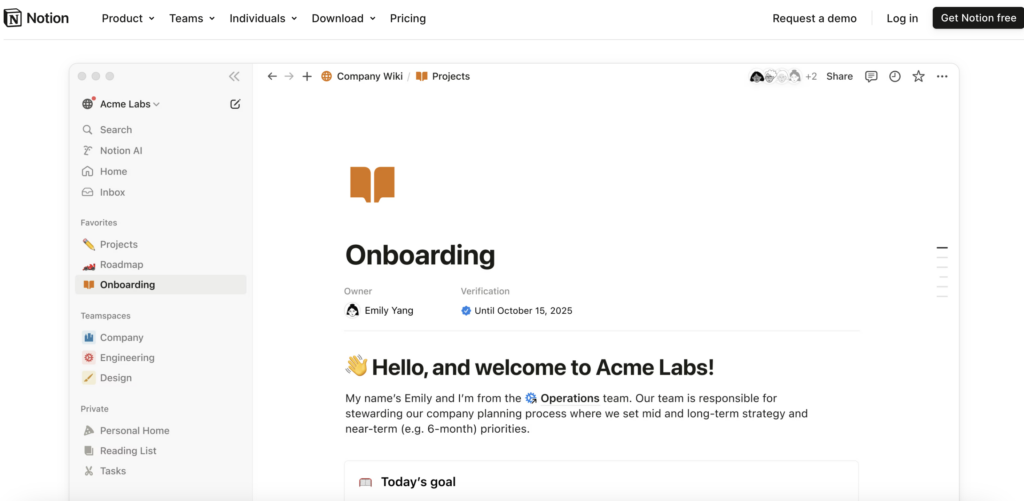Click the Notion logo in header

[x=36, y=18]
